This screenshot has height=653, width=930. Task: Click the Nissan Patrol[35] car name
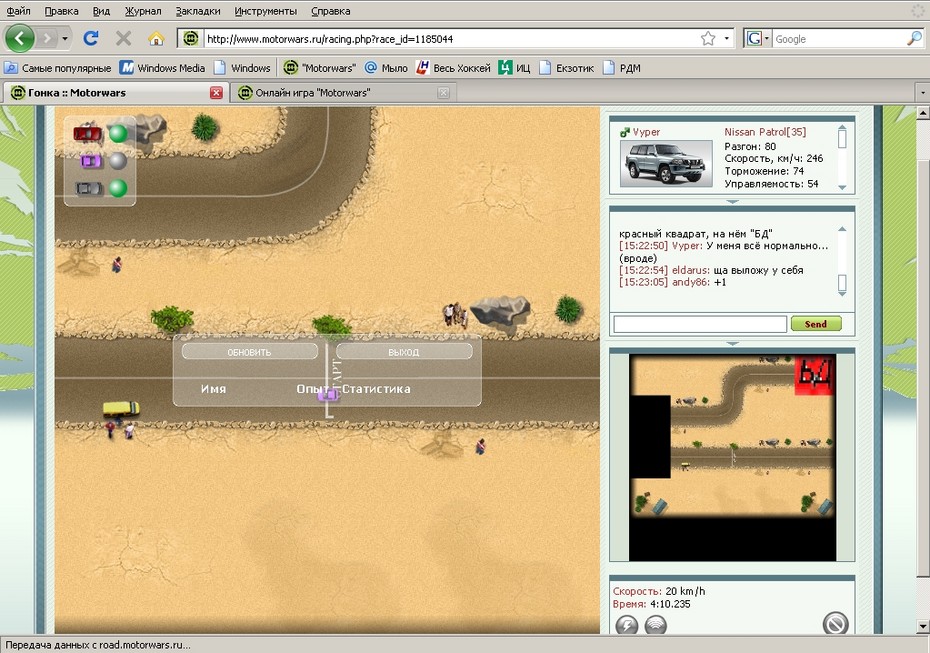point(765,132)
